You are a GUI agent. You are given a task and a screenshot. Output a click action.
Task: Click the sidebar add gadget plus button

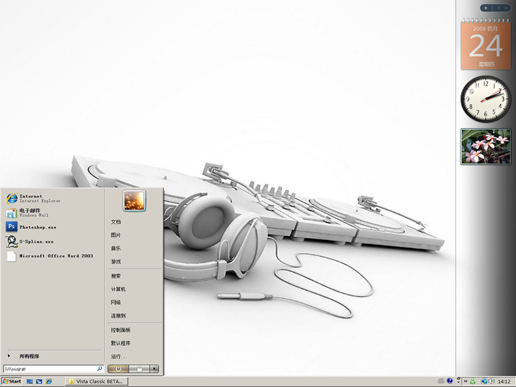tap(486, 8)
